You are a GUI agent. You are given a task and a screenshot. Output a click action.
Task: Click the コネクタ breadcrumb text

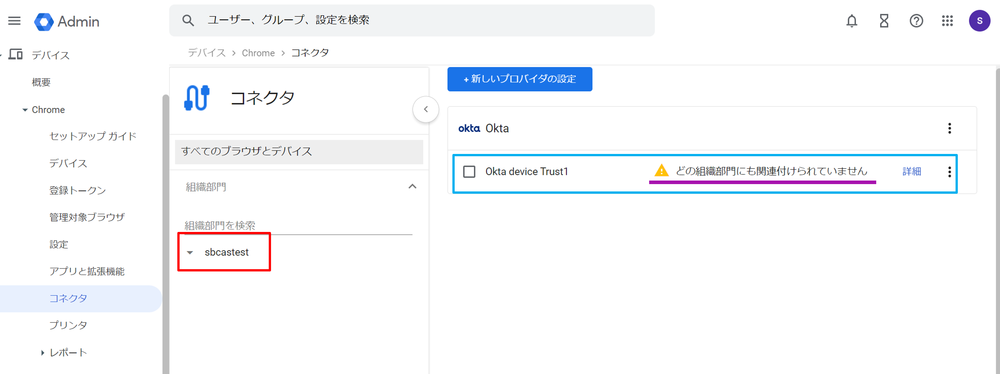point(310,53)
